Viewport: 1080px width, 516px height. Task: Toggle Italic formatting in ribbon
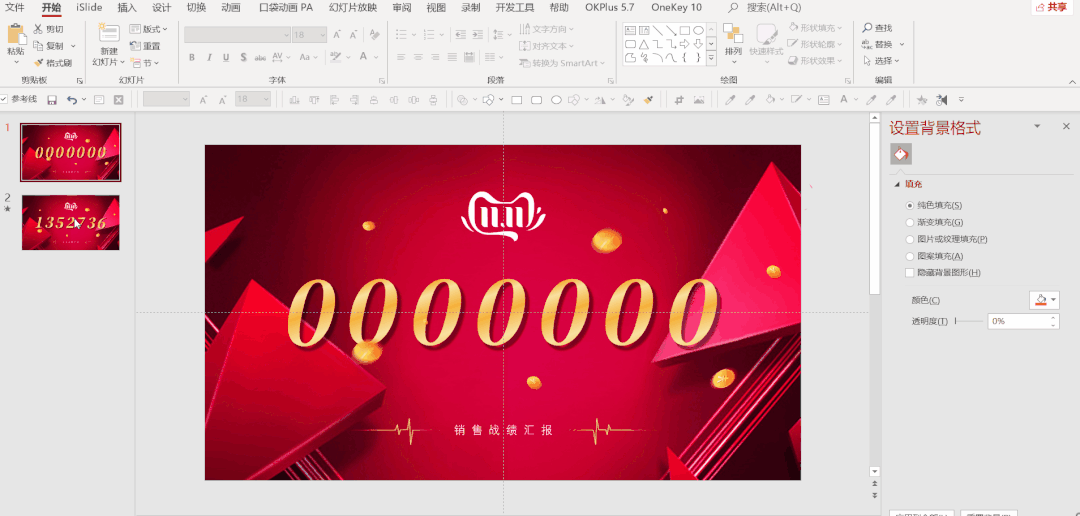tap(209, 57)
